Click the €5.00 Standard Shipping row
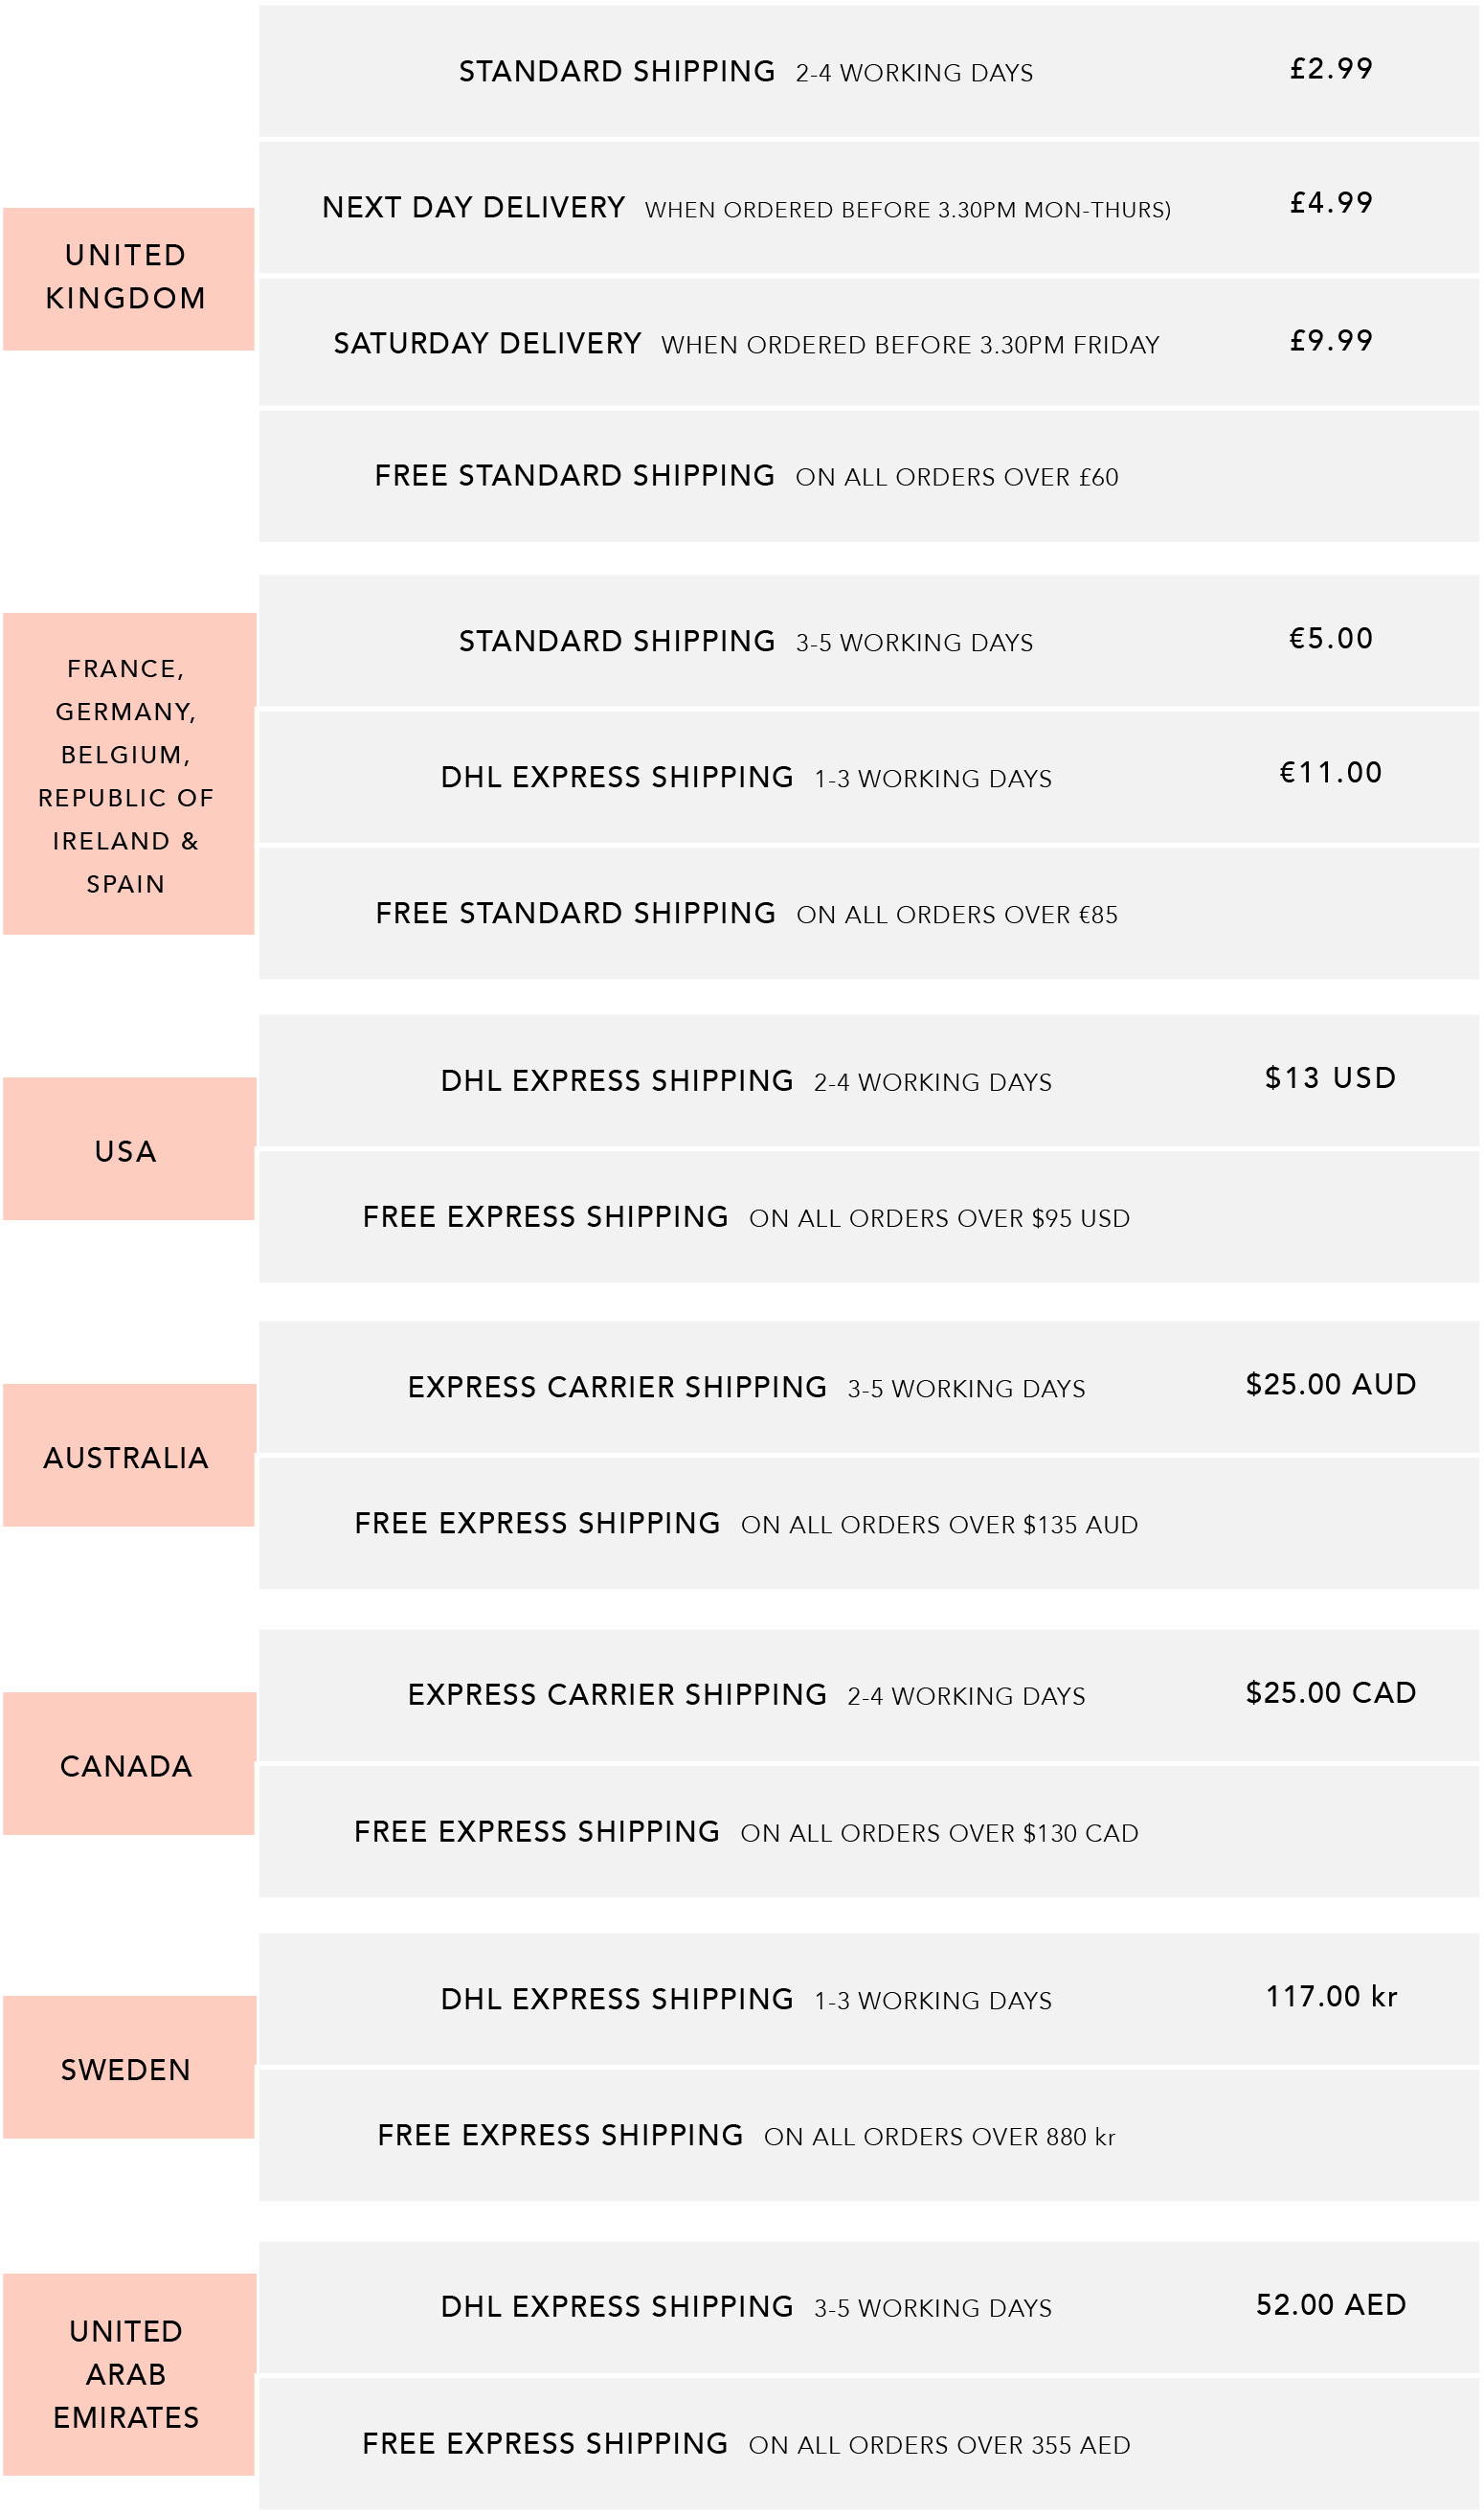This screenshot has width=1484, height=2514. tap(868, 640)
